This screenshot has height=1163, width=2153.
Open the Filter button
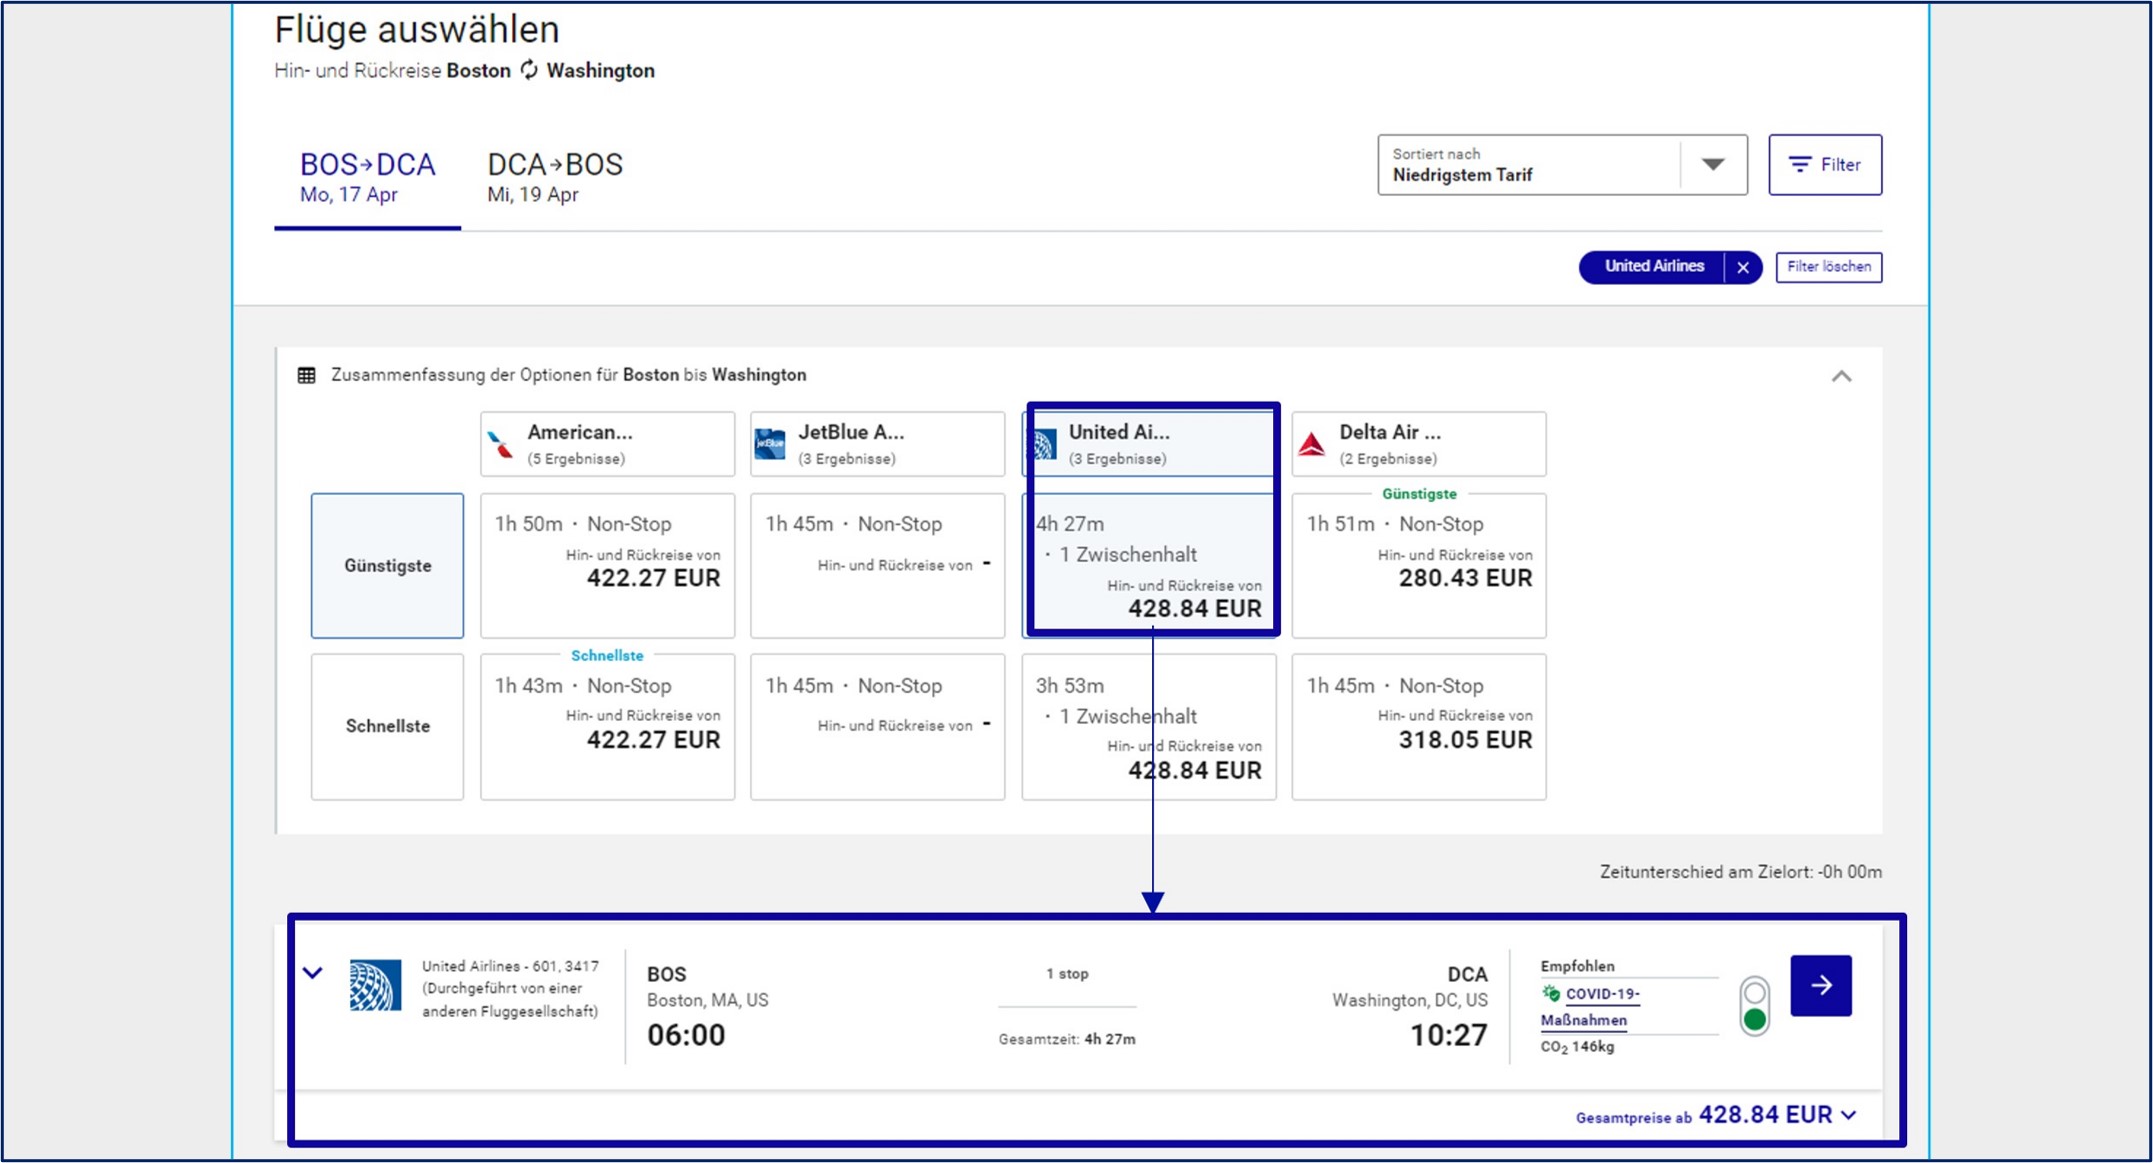click(1824, 165)
